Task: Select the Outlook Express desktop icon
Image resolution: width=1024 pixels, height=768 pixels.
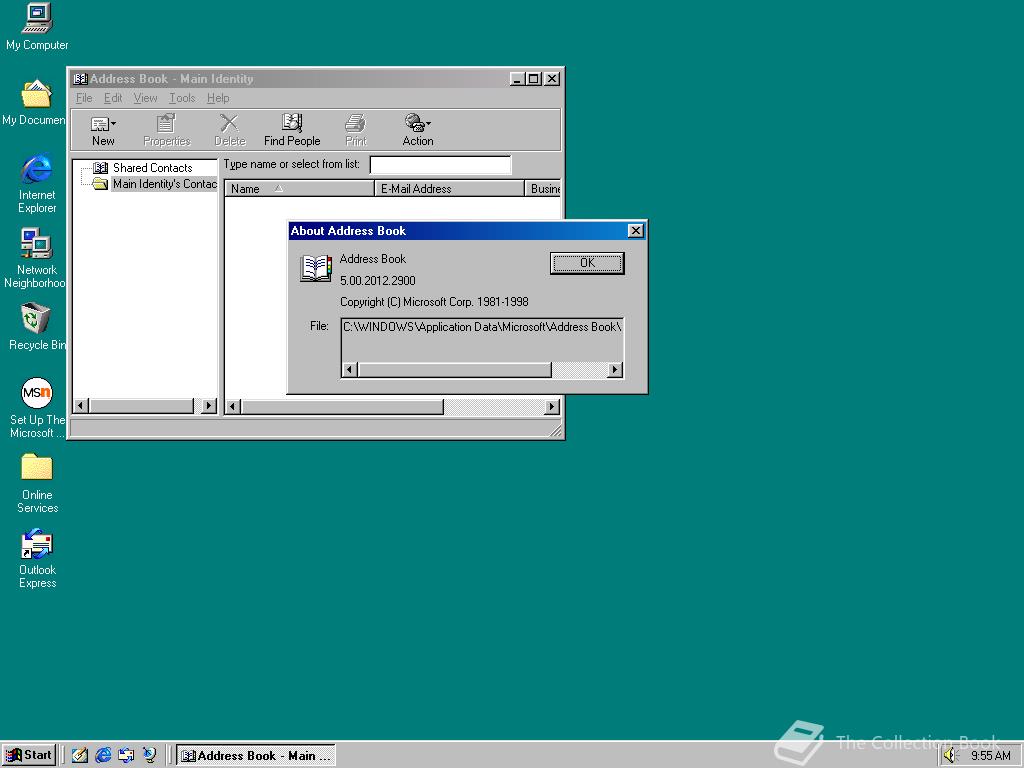Action: (x=37, y=559)
